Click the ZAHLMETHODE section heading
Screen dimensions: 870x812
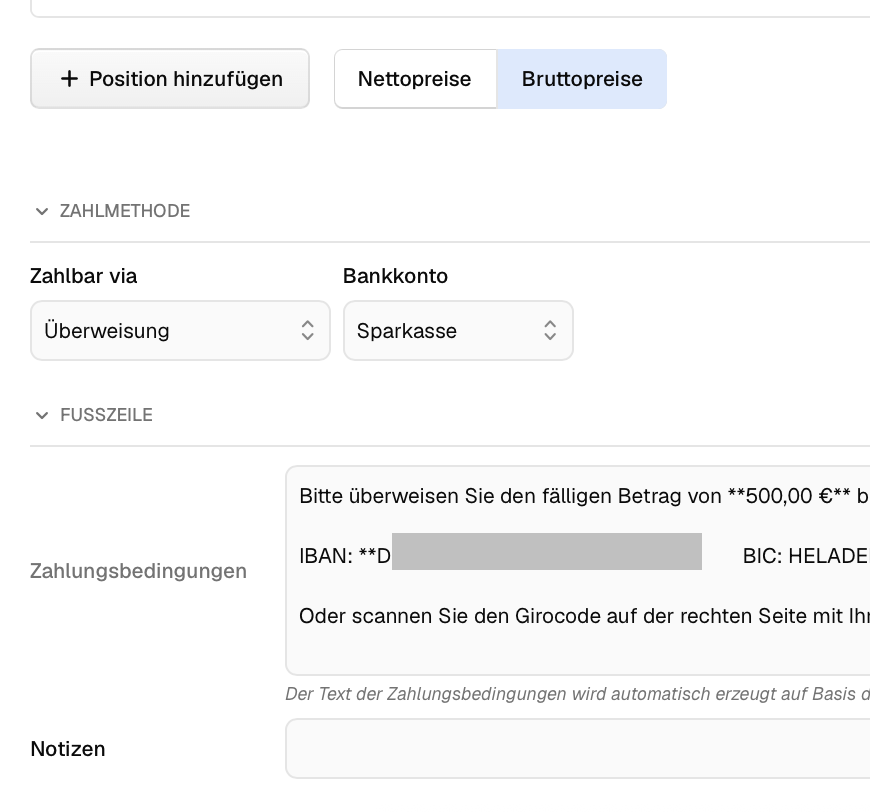pos(124,211)
